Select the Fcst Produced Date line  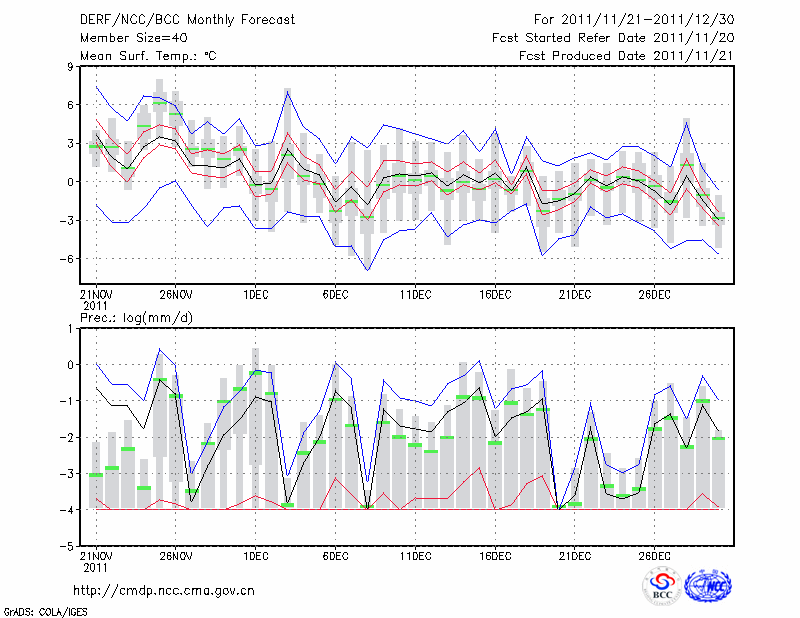pyautogui.click(x=618, y=56)
